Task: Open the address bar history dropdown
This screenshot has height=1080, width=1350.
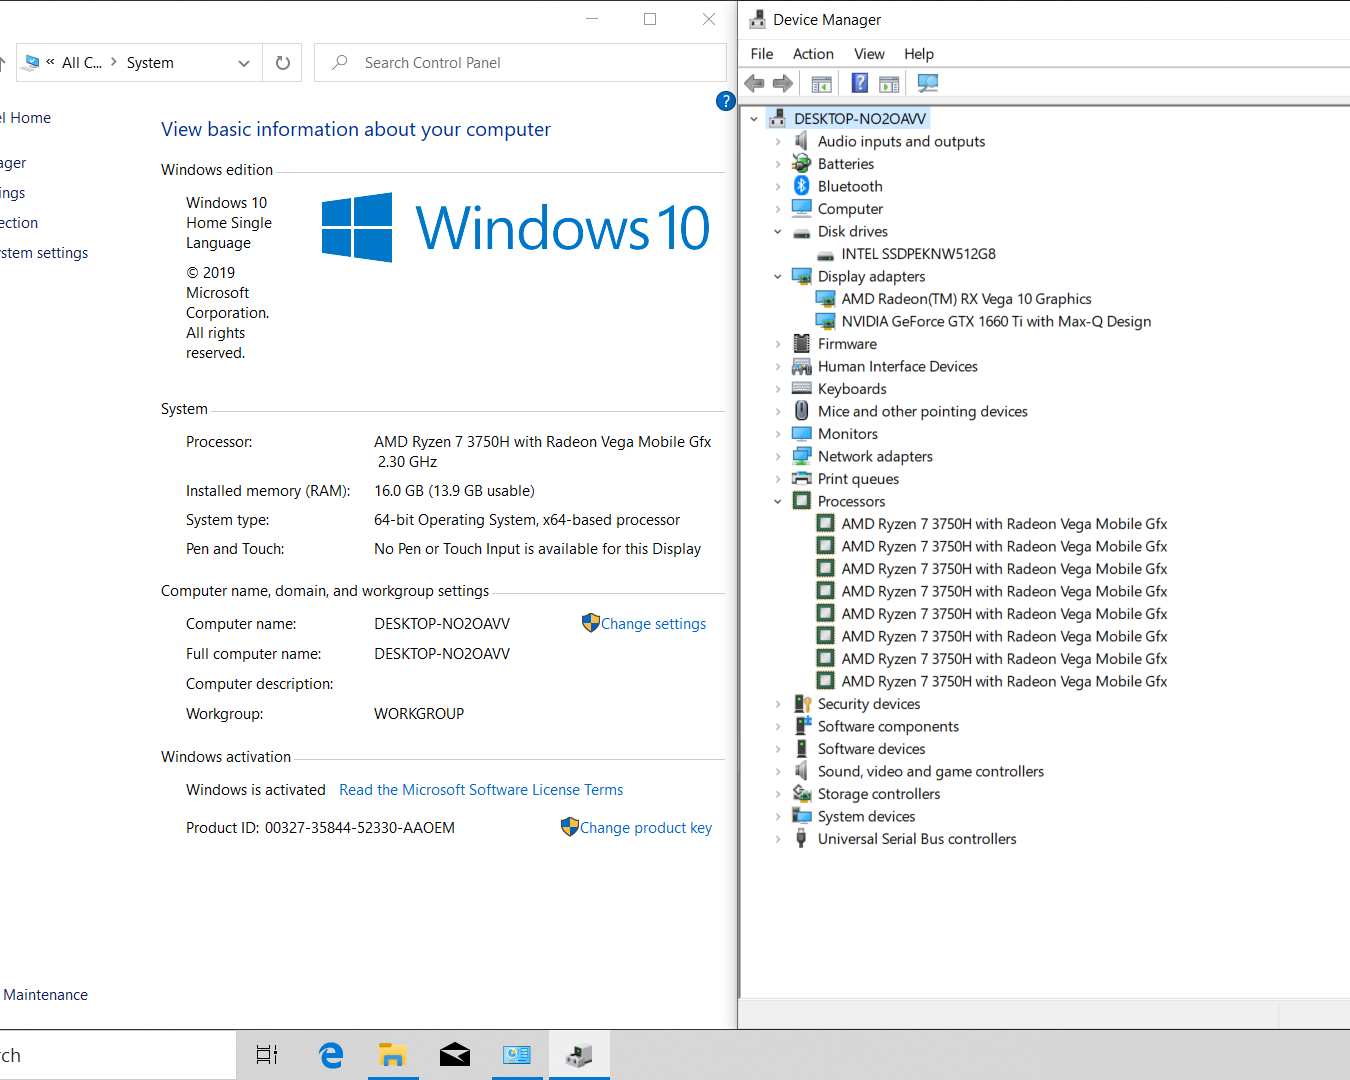Action: (x=243, y=63)
